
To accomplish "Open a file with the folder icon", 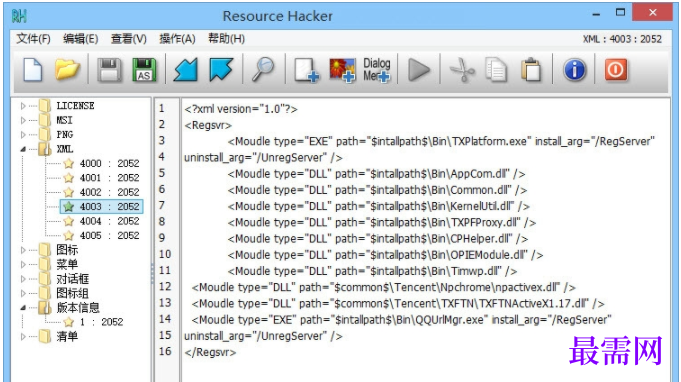I will coord(67,69).
